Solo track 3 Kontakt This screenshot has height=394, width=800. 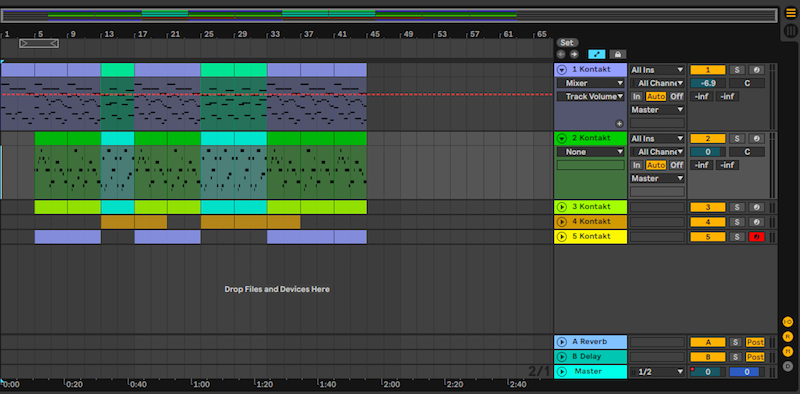[737, 207]
